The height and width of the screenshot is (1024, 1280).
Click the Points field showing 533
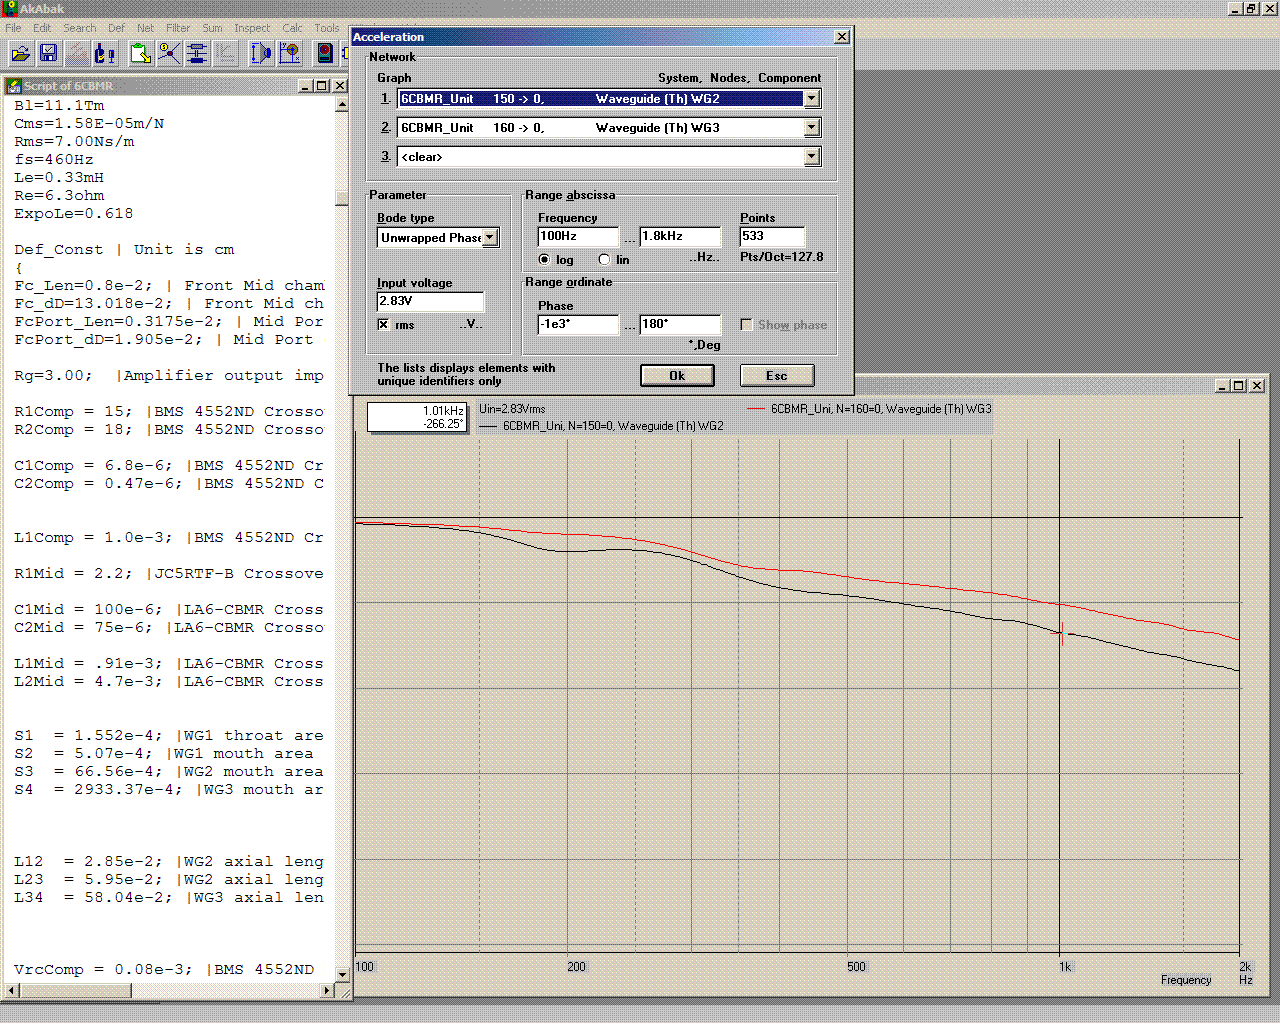pyautogui.click(x=772, y=237)
